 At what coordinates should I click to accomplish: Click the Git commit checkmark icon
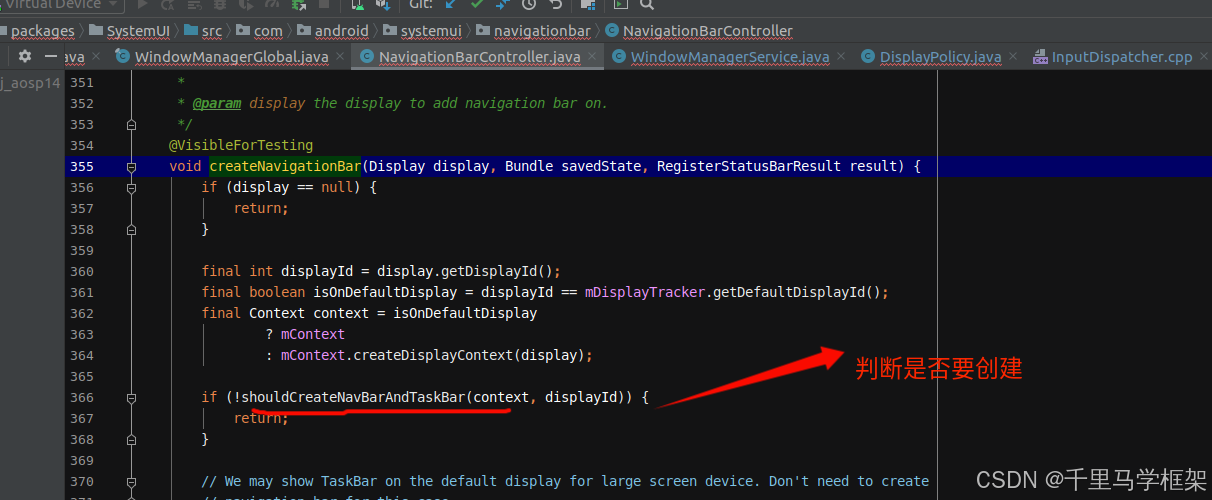click(476, 5)
